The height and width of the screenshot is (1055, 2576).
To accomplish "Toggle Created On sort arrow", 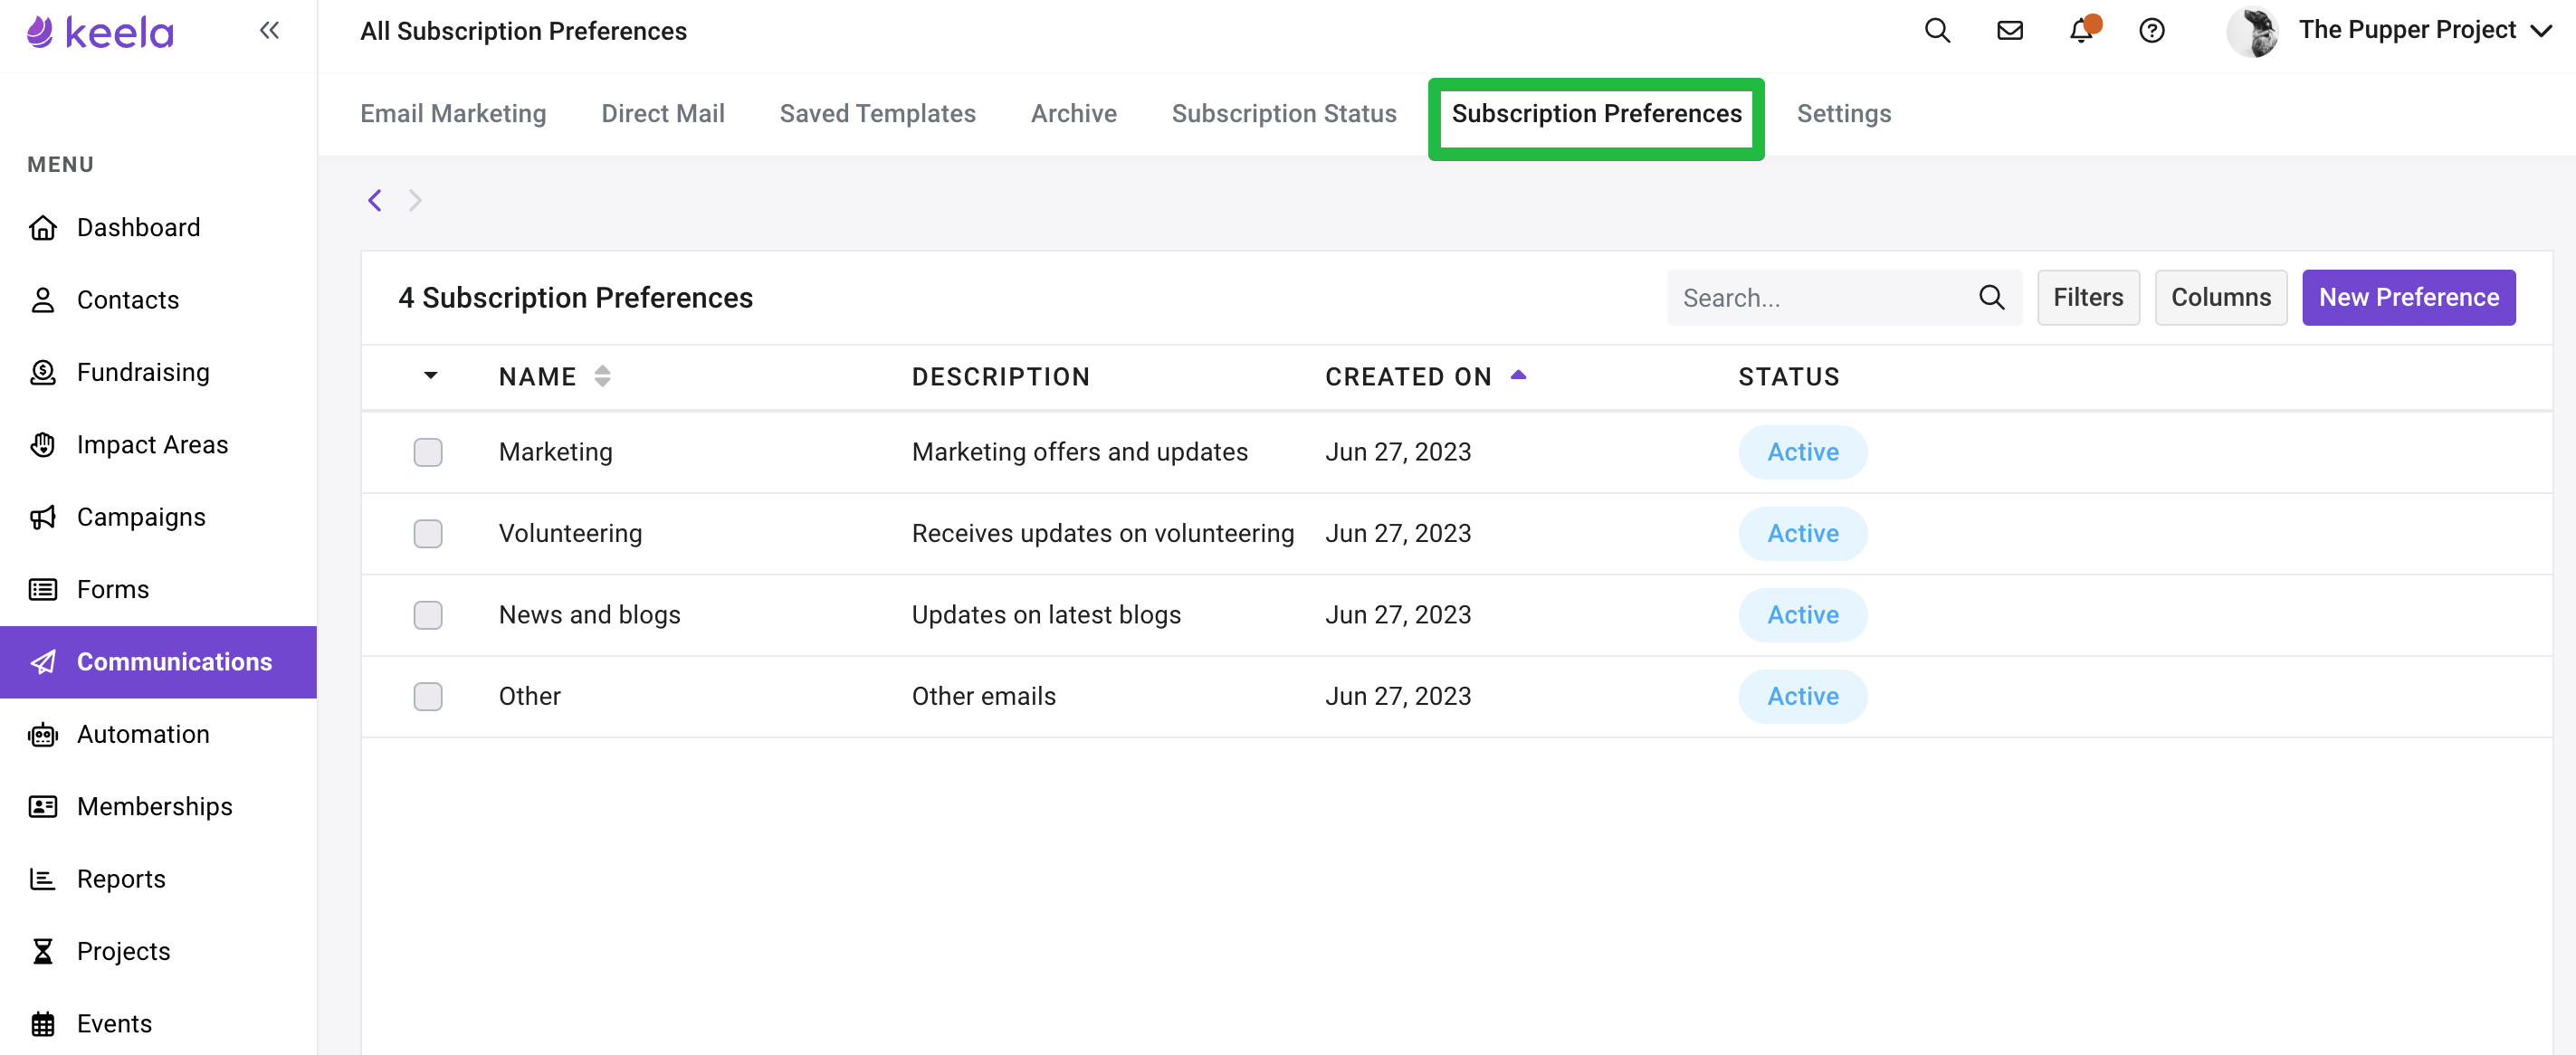I will click(1518, 375).
